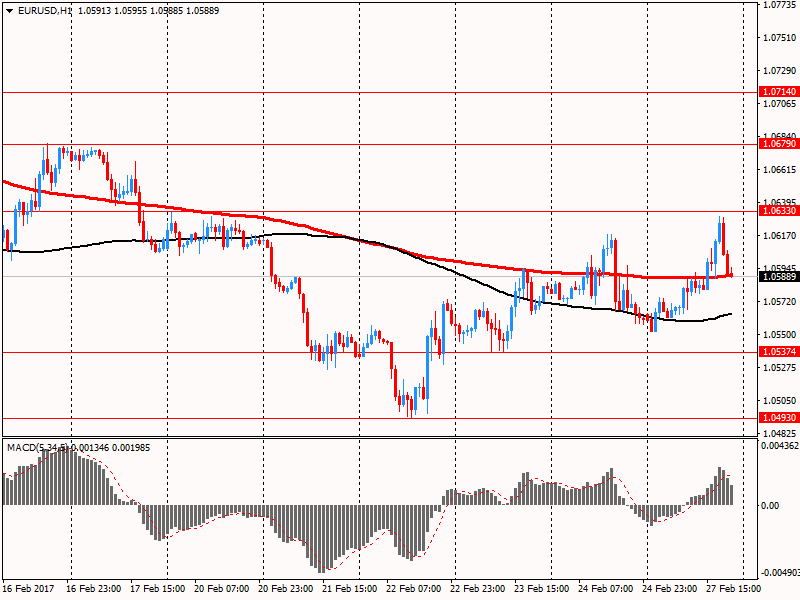Screen dimensions: 800x600
Task: Open the chart dropdown arrow beside EURUSD,H1
Action: point(9,11)
